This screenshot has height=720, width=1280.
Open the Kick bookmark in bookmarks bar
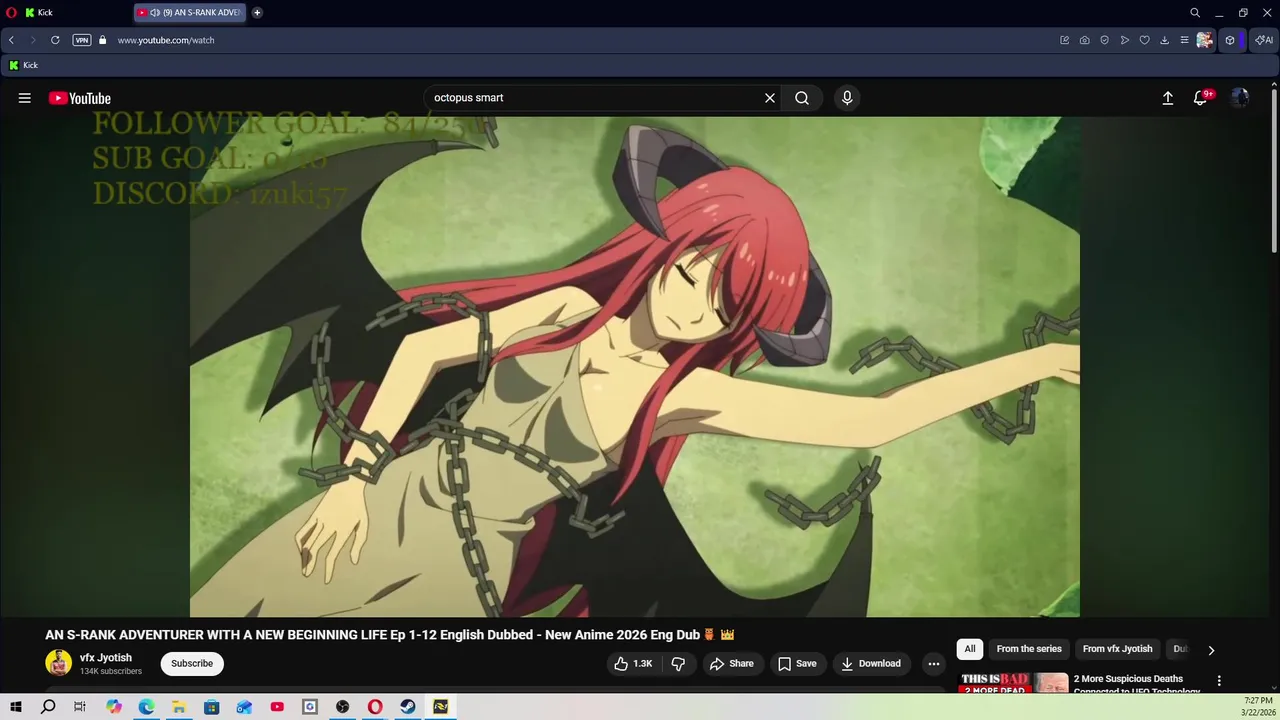(23, 65)
